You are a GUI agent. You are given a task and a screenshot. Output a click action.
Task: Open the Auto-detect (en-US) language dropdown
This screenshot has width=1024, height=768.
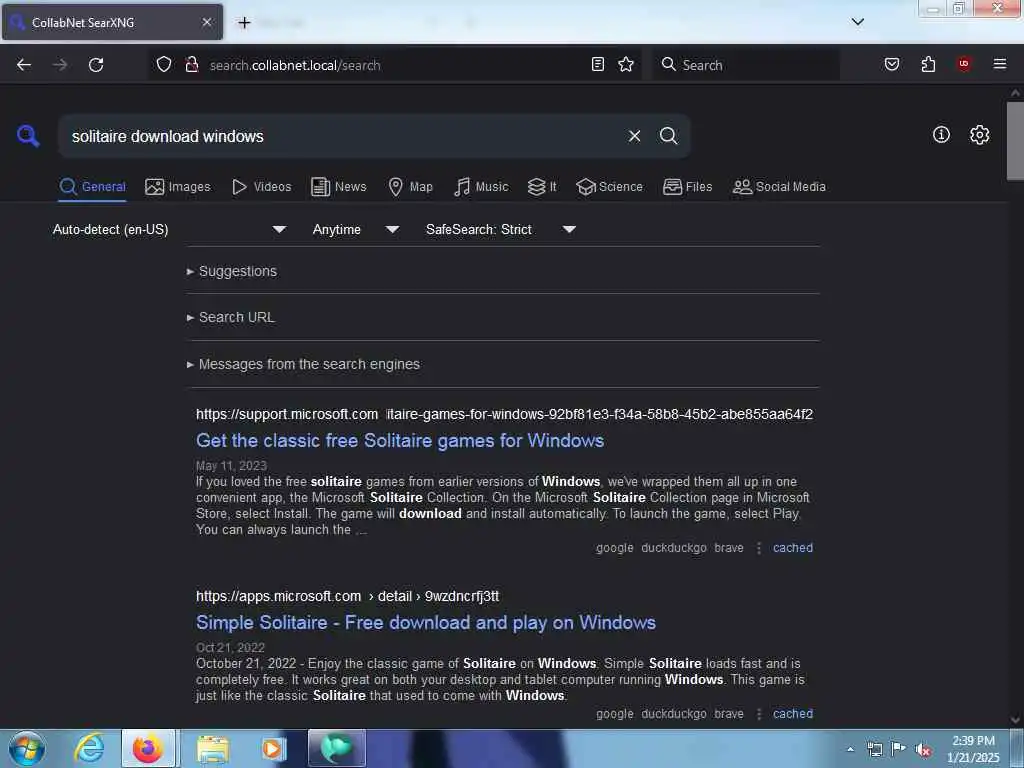(x=169, y=229)
